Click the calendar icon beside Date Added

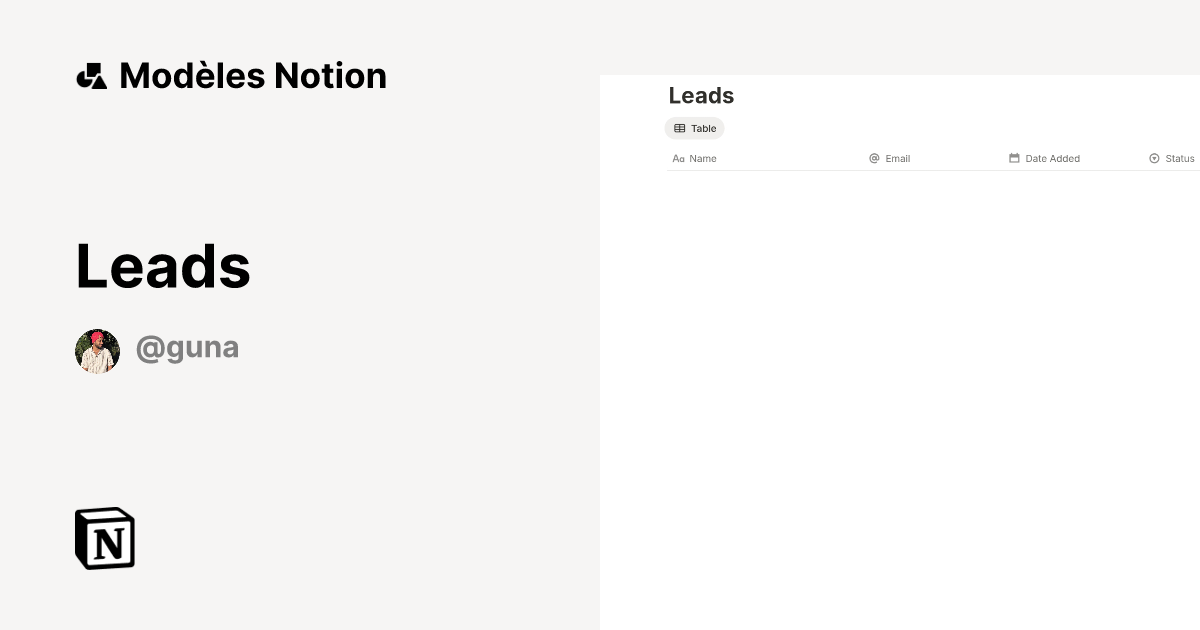1014,158
